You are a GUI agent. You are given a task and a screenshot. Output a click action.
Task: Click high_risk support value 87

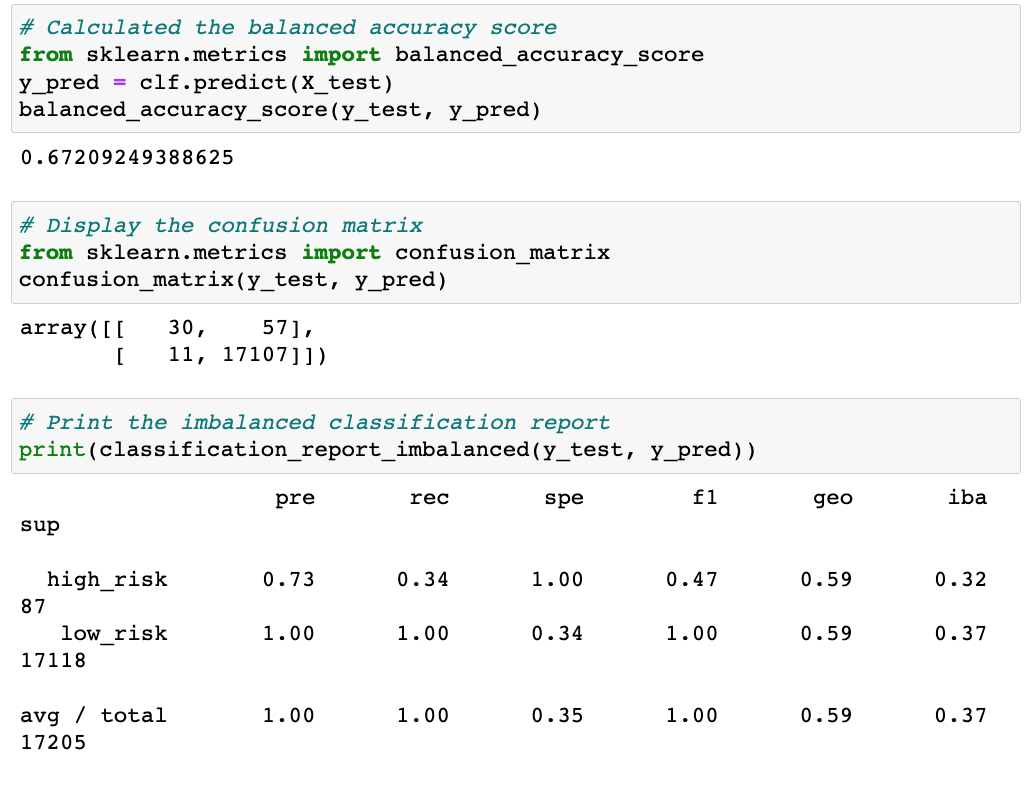tap(33, 607)
